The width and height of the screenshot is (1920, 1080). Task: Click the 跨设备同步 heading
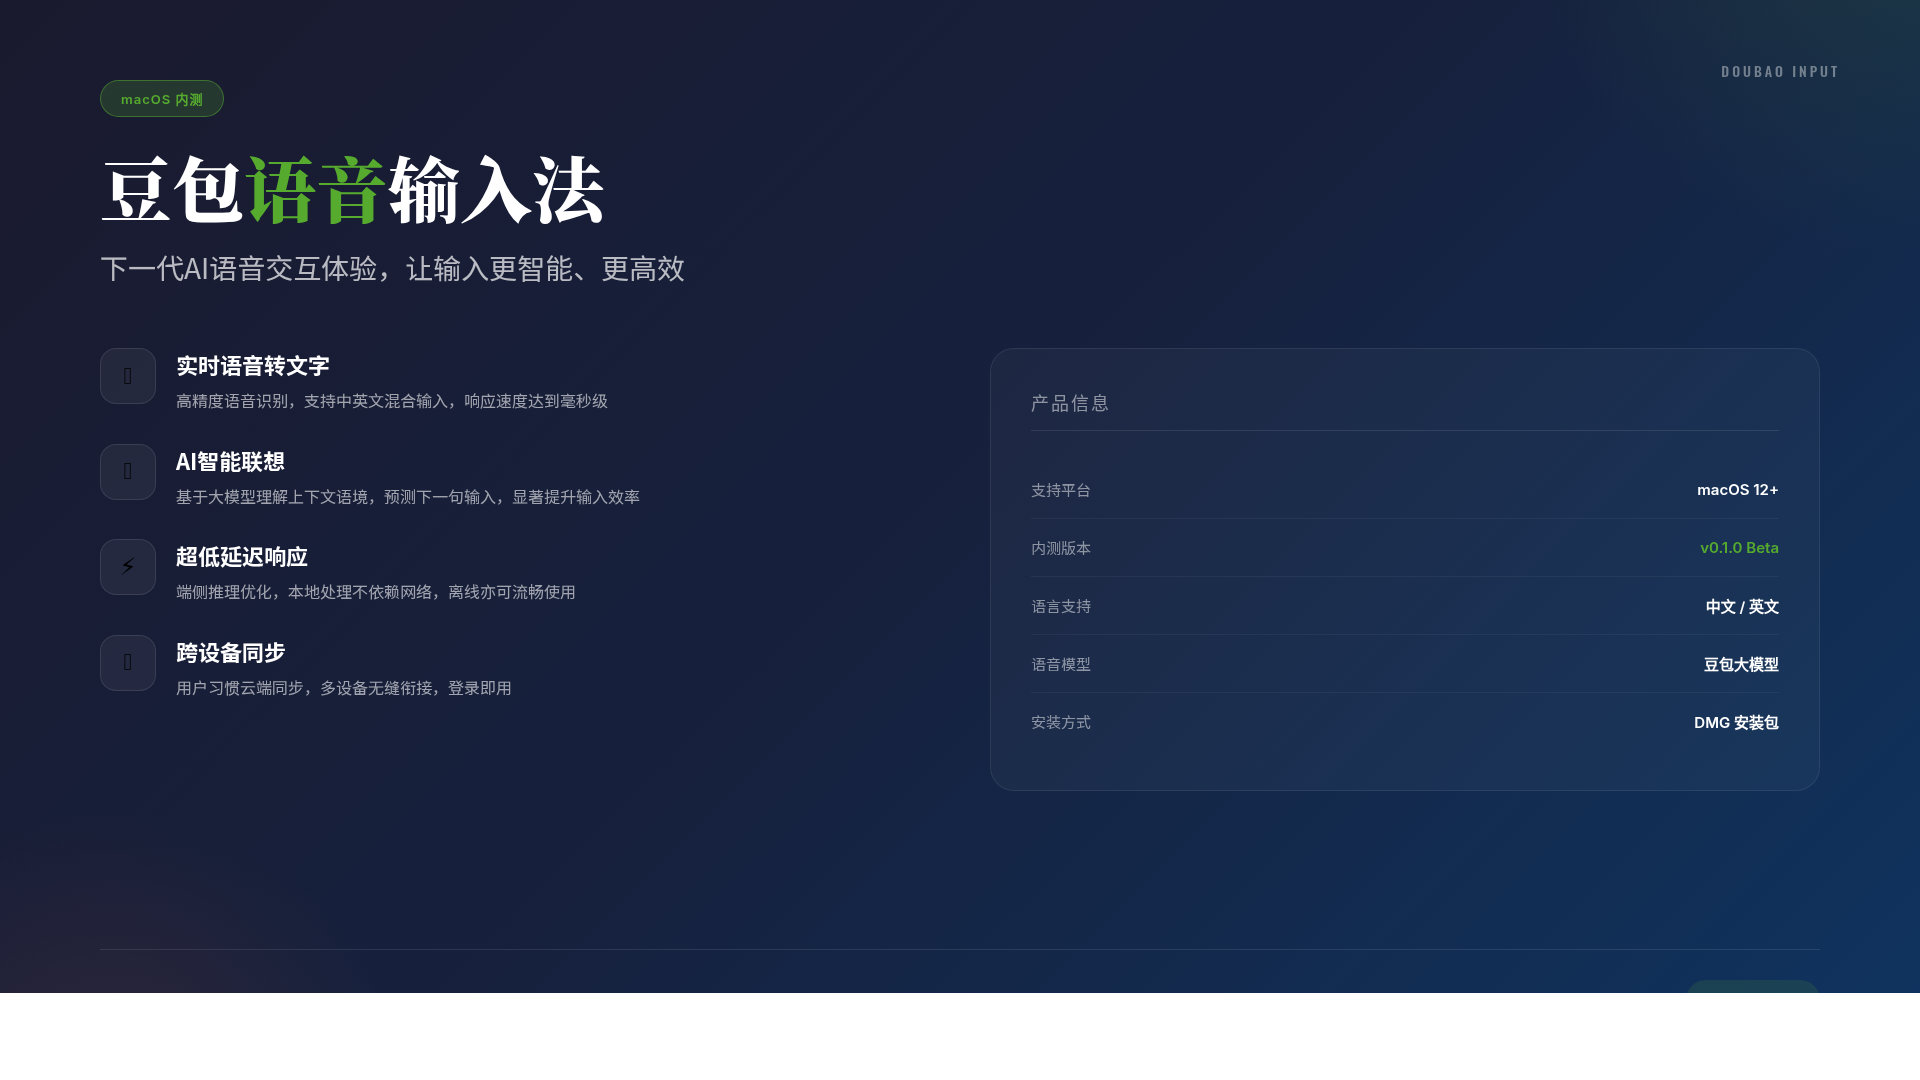(231, 653)
